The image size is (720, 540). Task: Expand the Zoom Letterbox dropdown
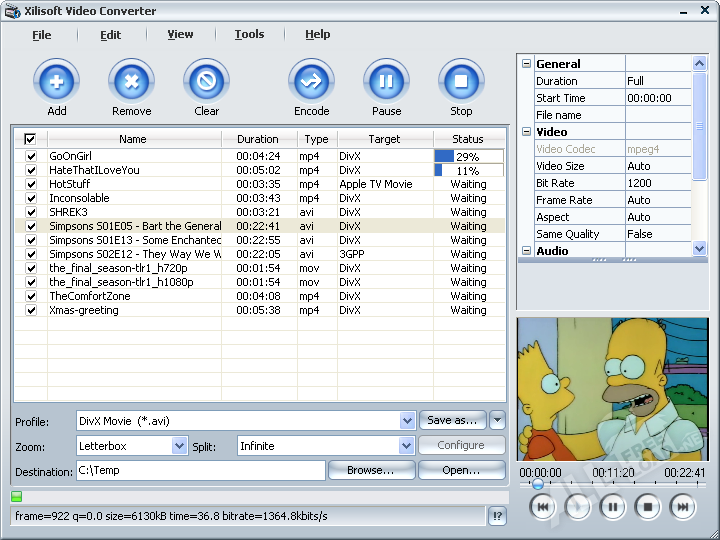point(179,446)
